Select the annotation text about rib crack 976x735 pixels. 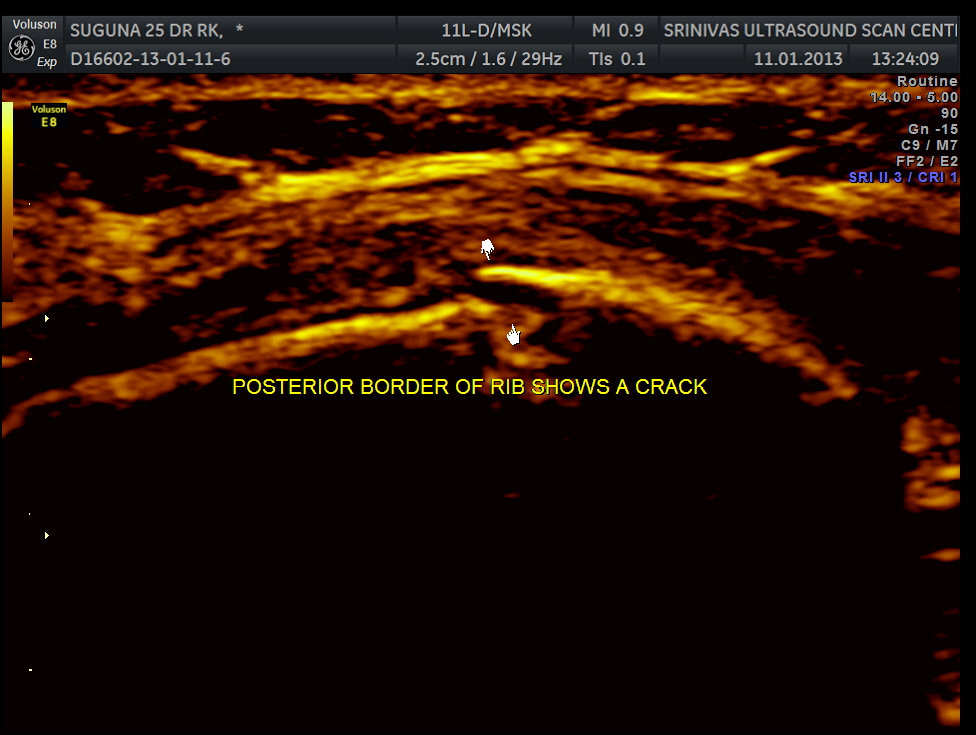[x=469, y=387]
